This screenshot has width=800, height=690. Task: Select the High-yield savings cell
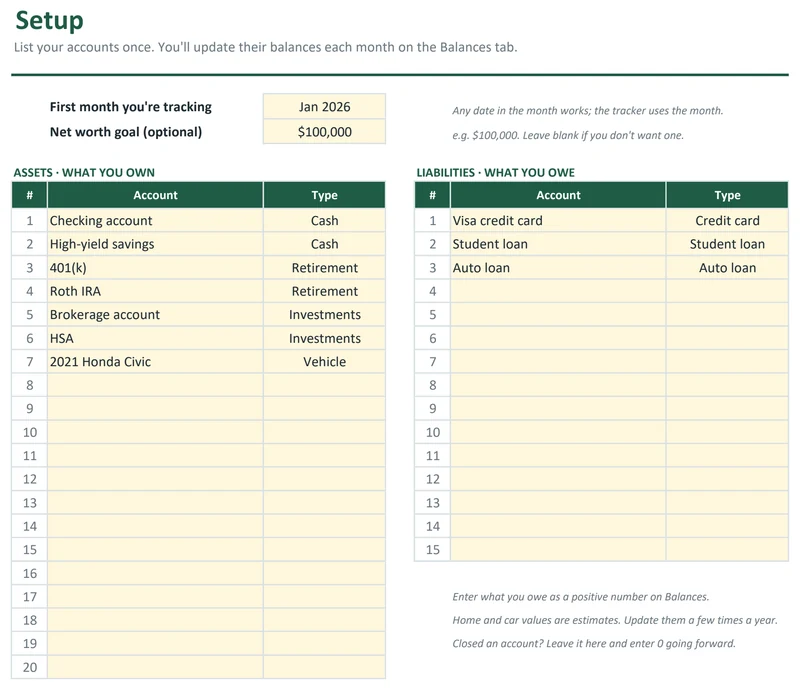[155, 244]
